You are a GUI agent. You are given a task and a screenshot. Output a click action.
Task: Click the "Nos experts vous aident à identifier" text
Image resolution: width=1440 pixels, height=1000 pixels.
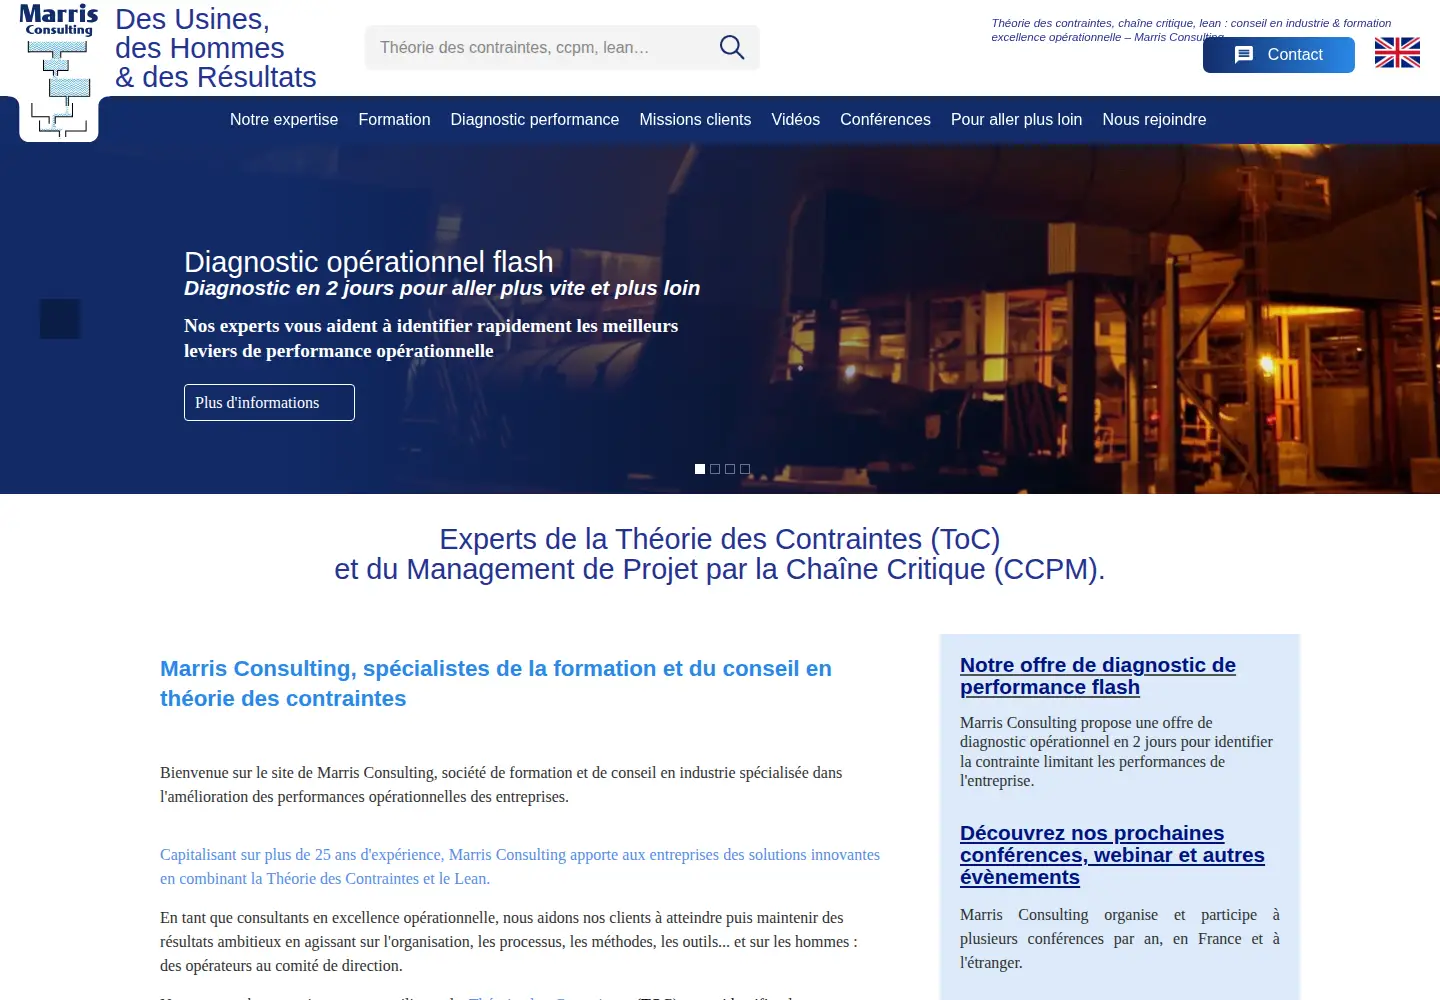point(431,338)
